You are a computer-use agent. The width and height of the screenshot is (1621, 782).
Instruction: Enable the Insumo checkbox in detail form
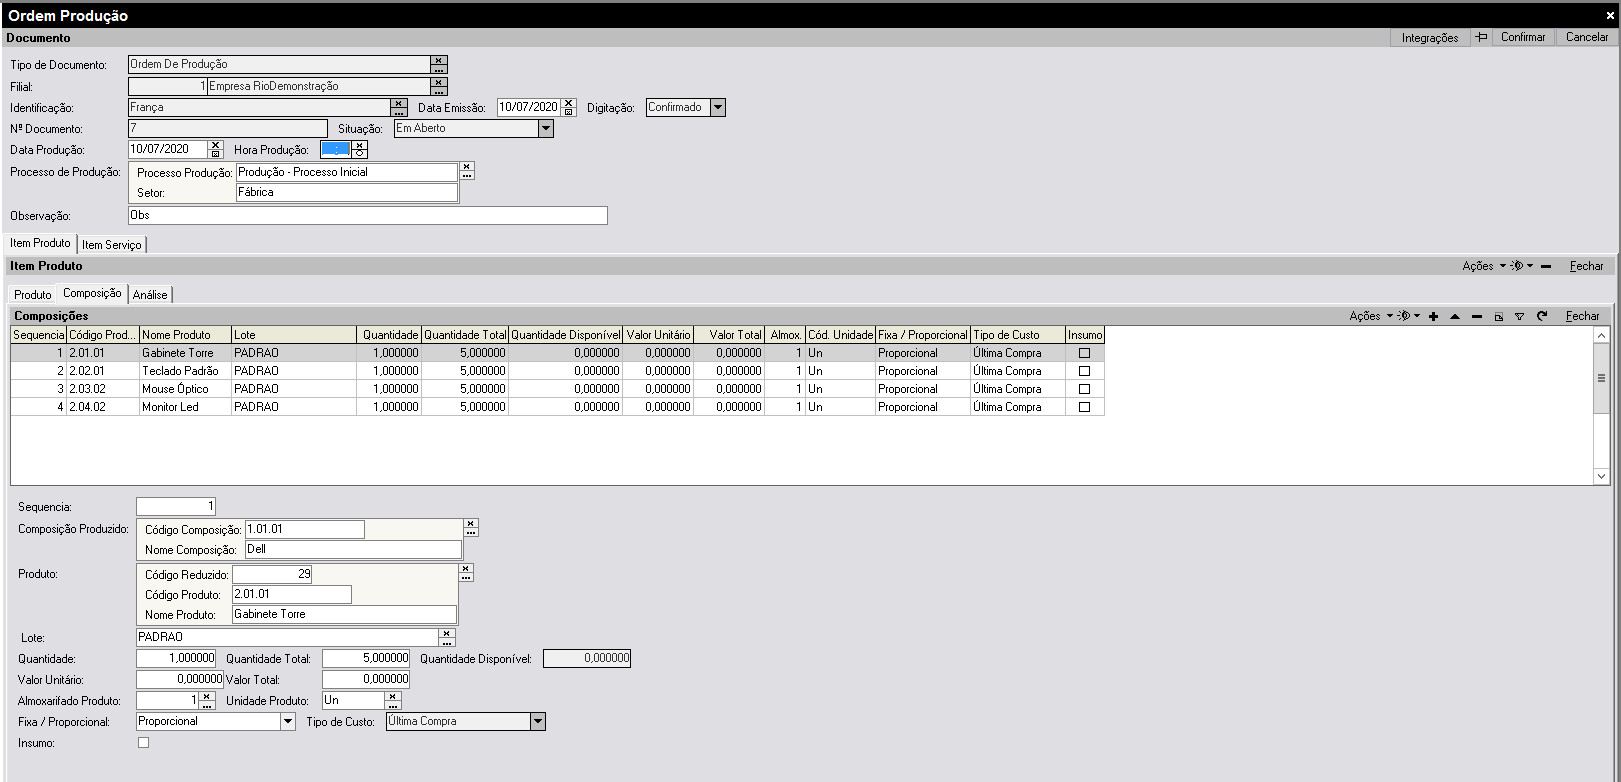click(x=143, y=742)
